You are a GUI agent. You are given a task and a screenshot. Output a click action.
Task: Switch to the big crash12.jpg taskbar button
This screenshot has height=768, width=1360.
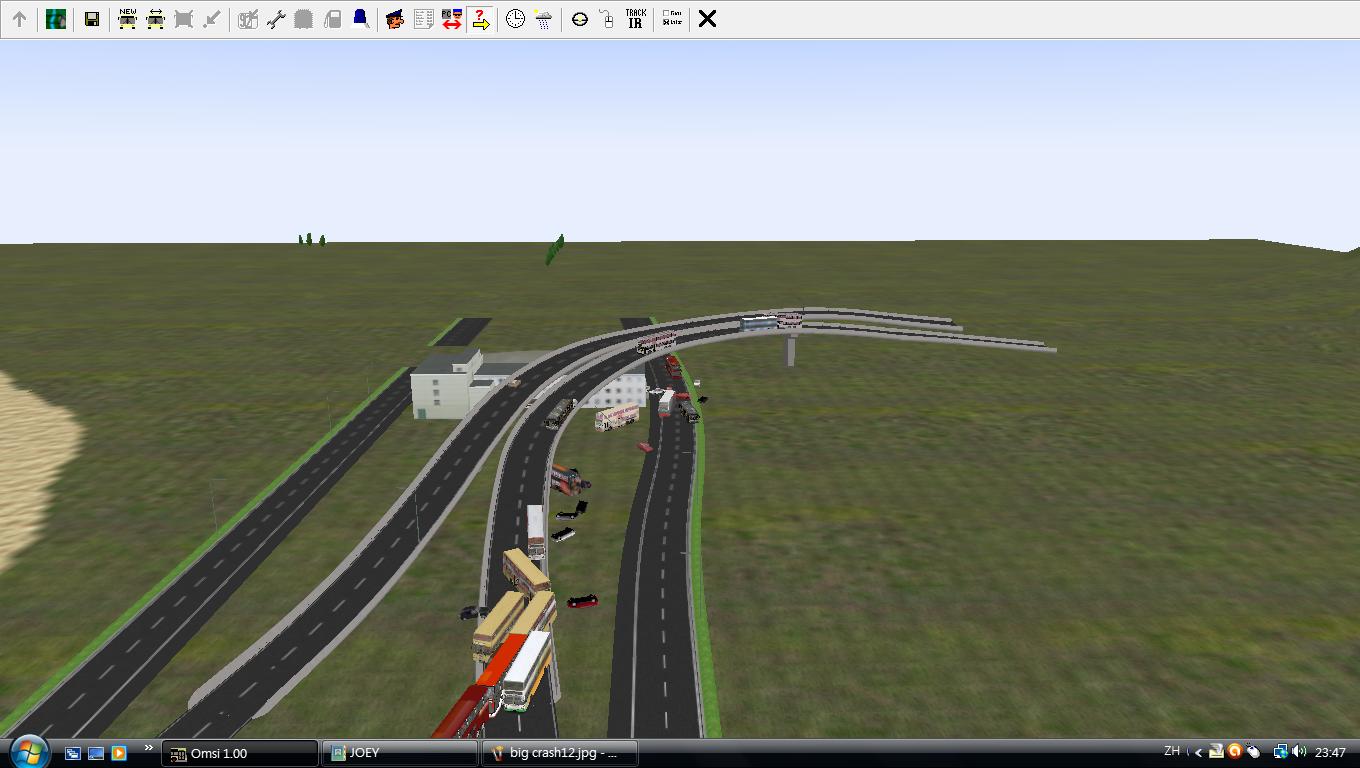[560, 753]
